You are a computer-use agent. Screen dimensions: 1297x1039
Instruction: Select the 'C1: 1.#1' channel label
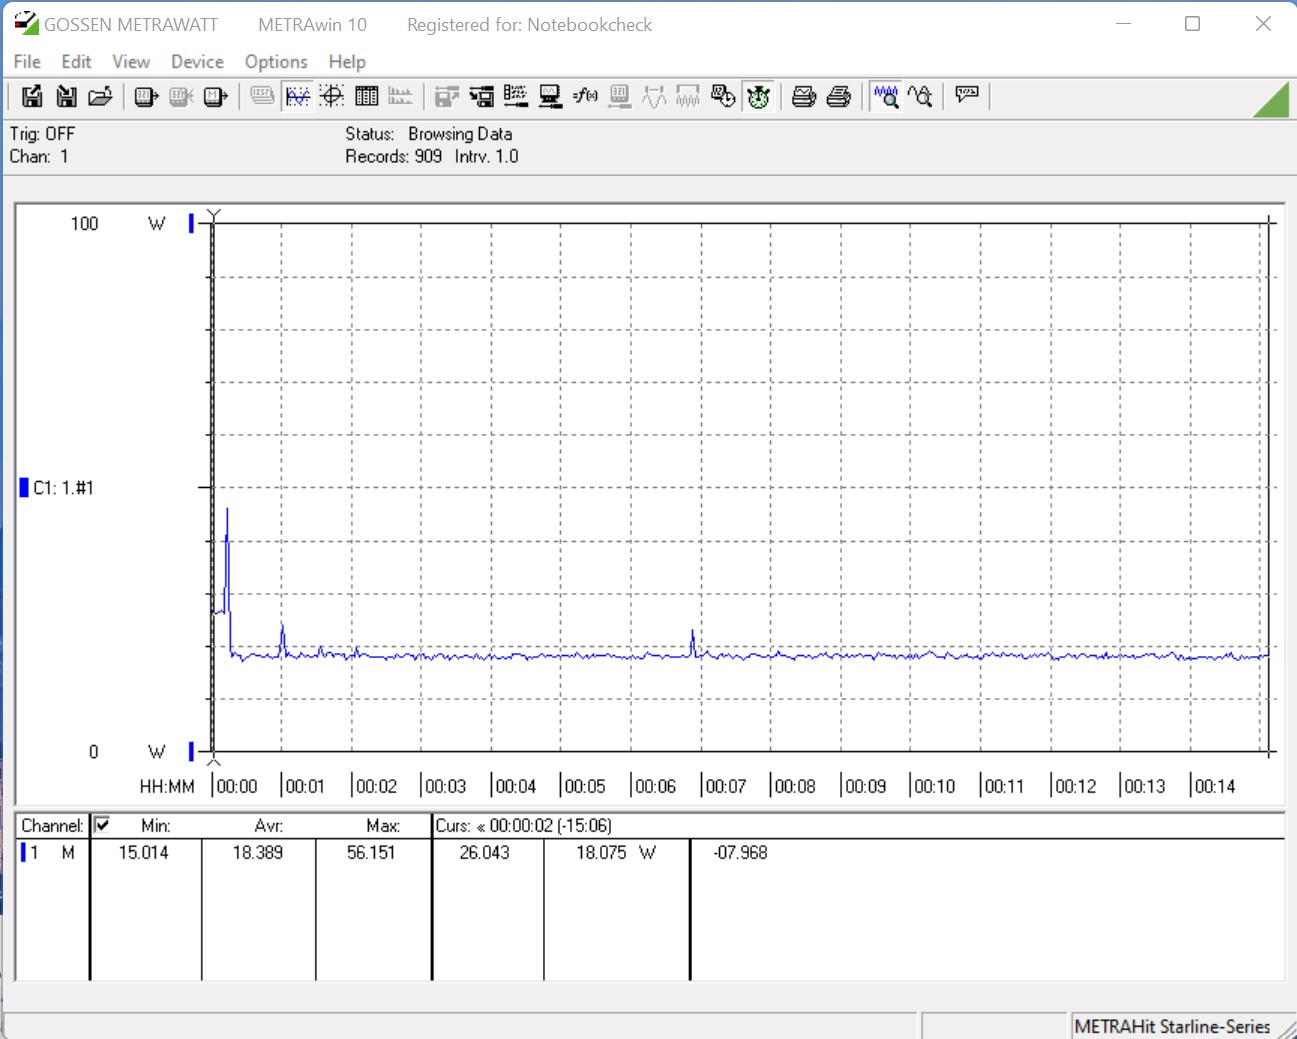63,488
